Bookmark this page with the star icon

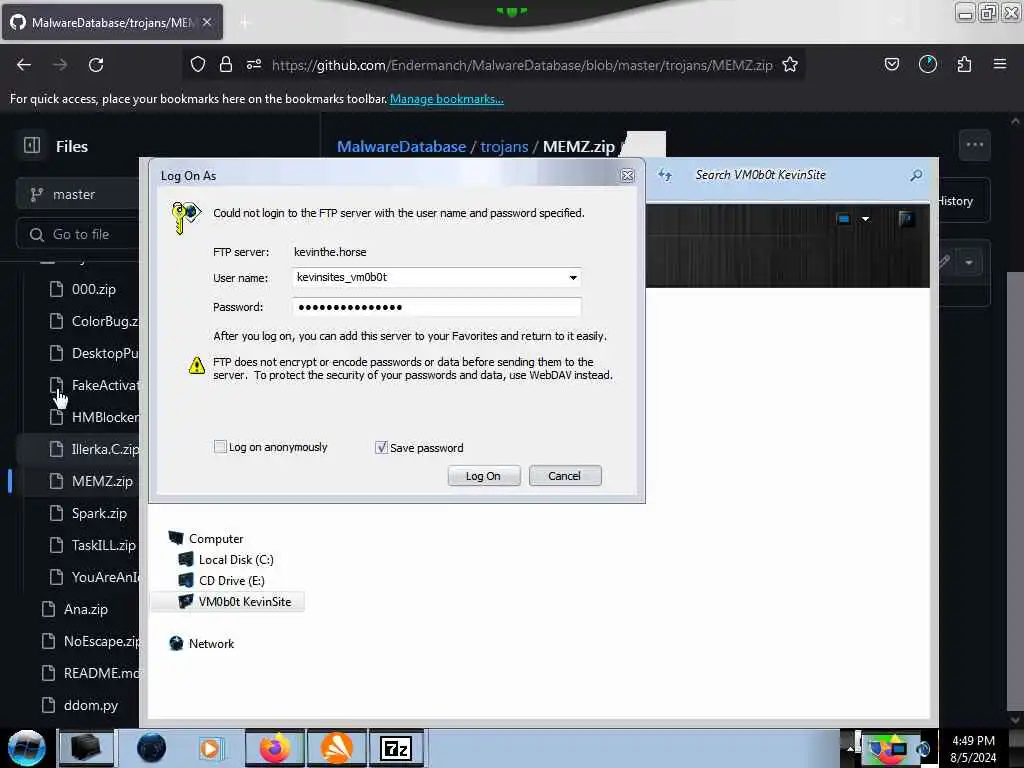790,64
